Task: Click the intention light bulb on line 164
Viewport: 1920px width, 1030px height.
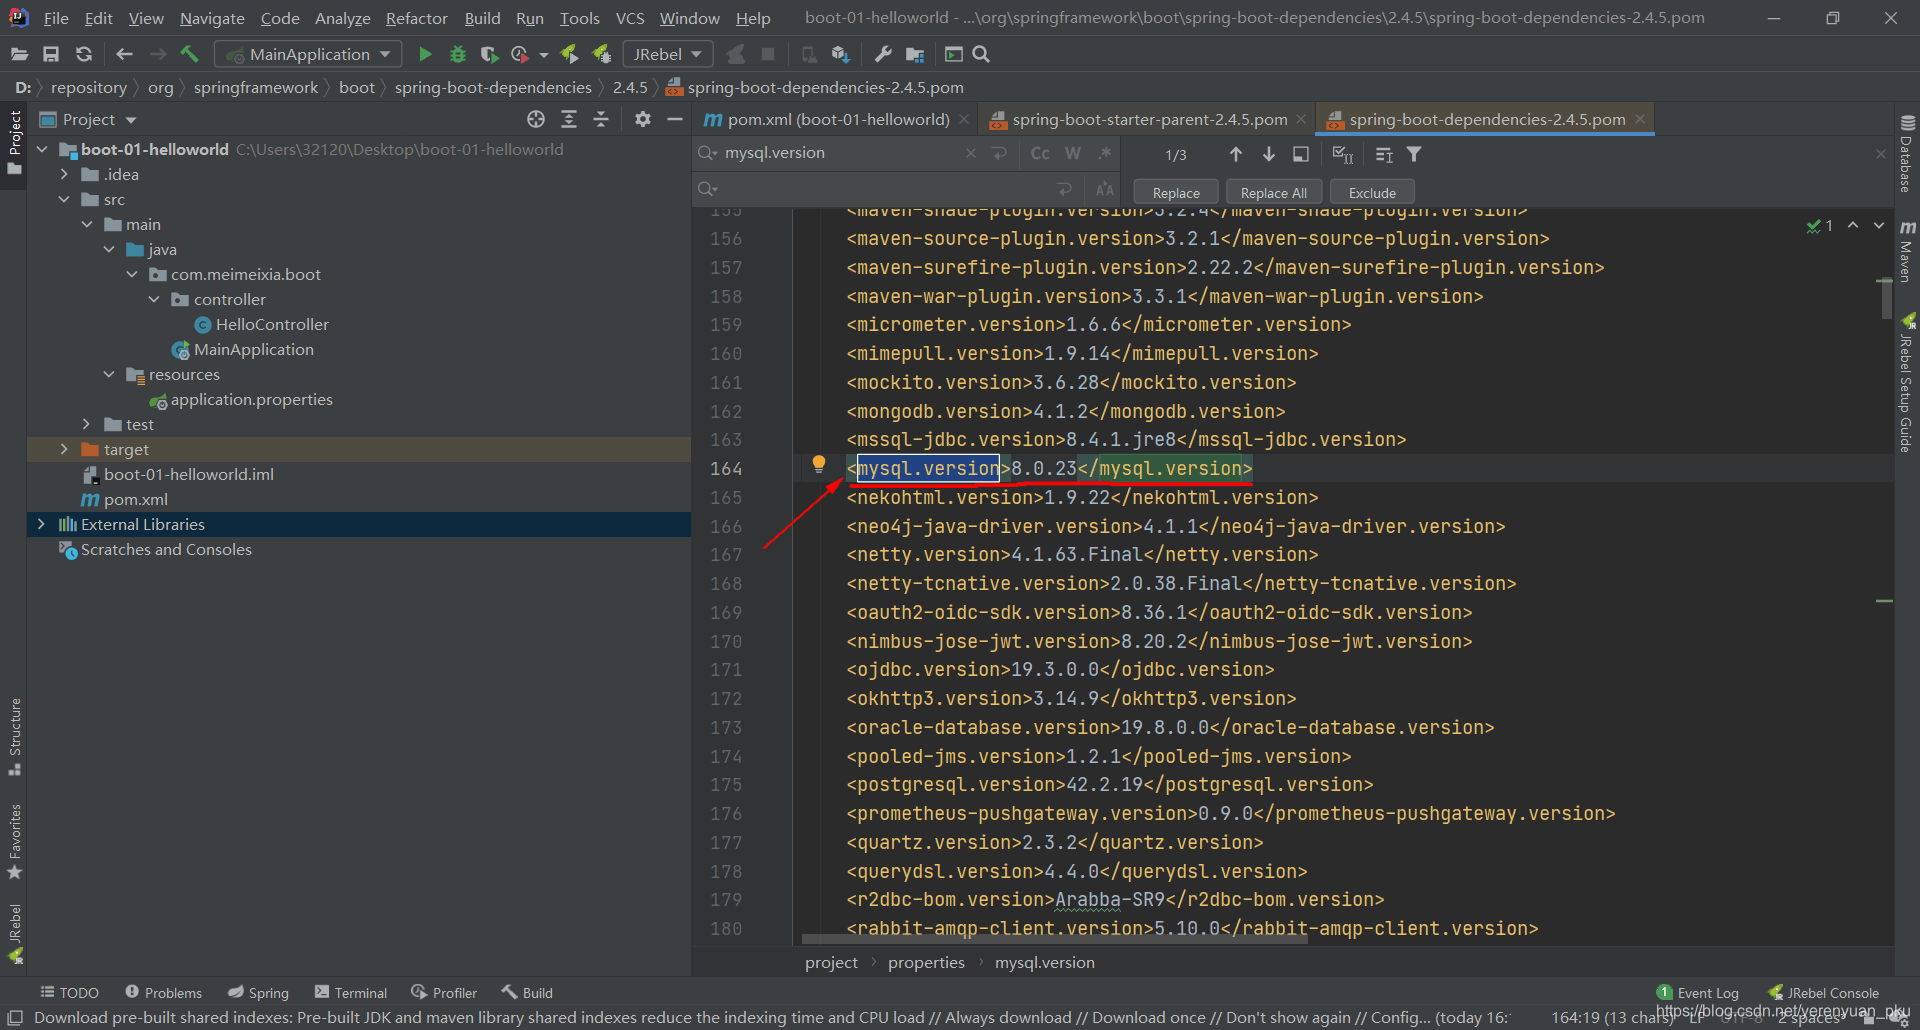Action: point(819,464)
